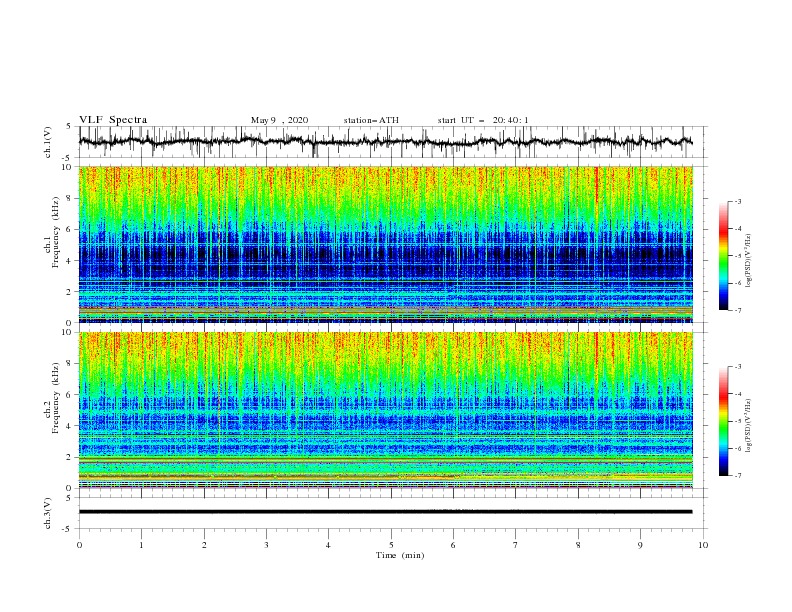Click "-5" label on lower color scale
The width and height of the screenshot is (792, 612).
point(737,421)
